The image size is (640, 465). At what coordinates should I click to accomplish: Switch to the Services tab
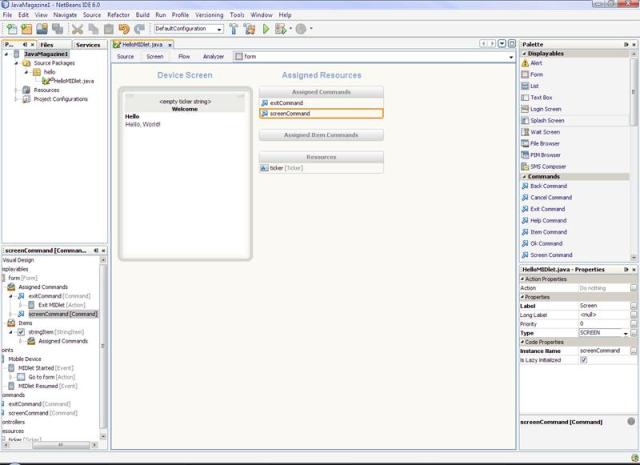(x=88, y=44)
